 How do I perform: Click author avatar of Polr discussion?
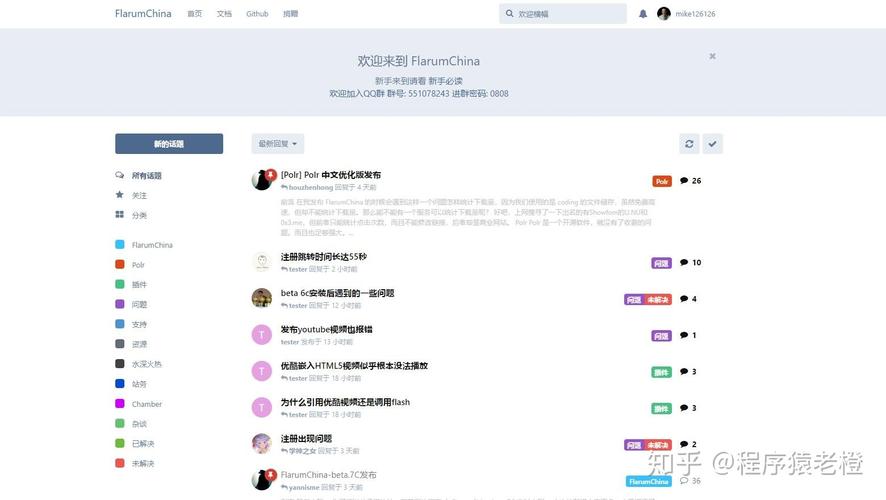pos(262,180)
